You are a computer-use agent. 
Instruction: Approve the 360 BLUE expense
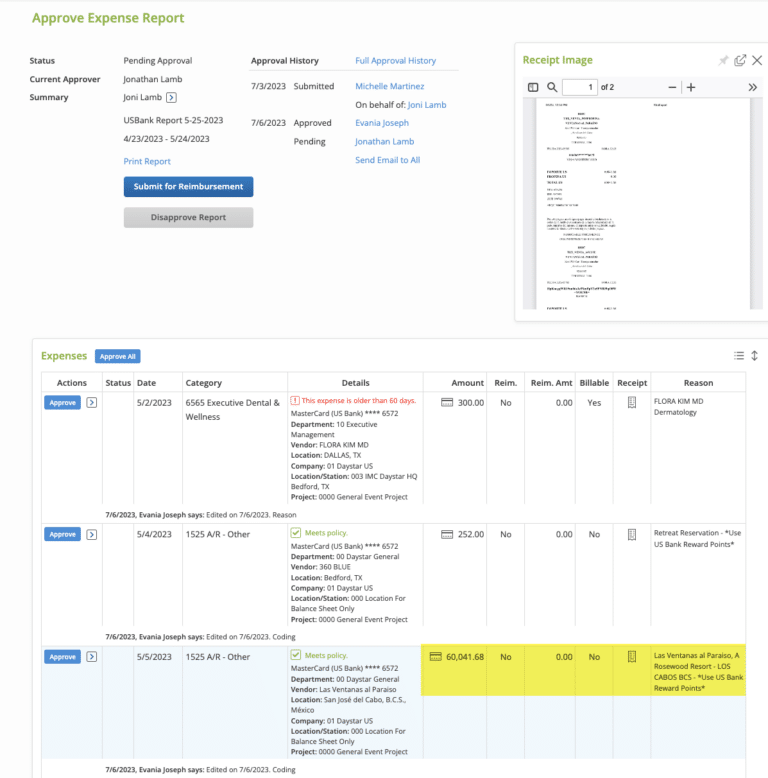[62, 535]
